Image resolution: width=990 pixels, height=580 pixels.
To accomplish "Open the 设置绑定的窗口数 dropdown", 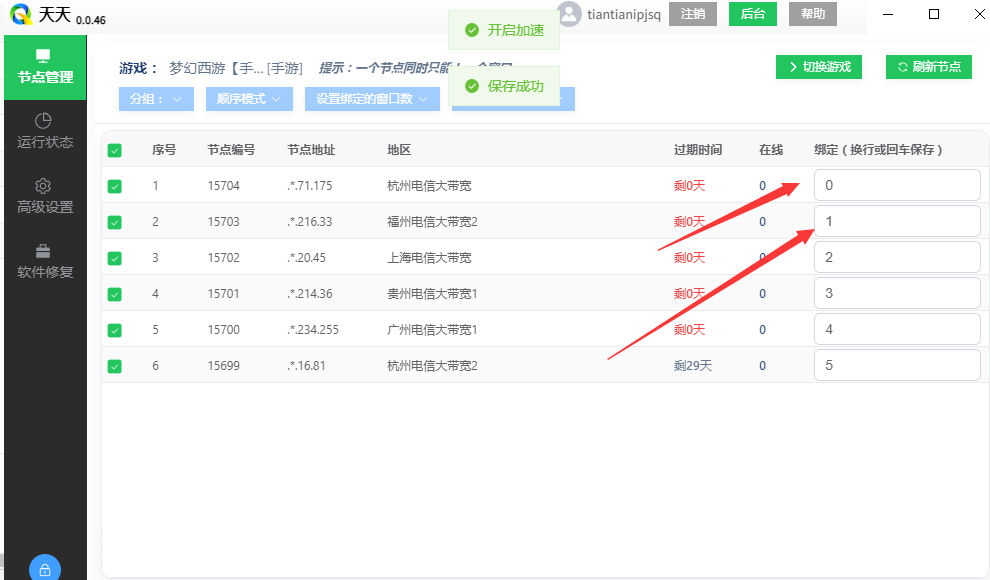I will tap(372, 99).
